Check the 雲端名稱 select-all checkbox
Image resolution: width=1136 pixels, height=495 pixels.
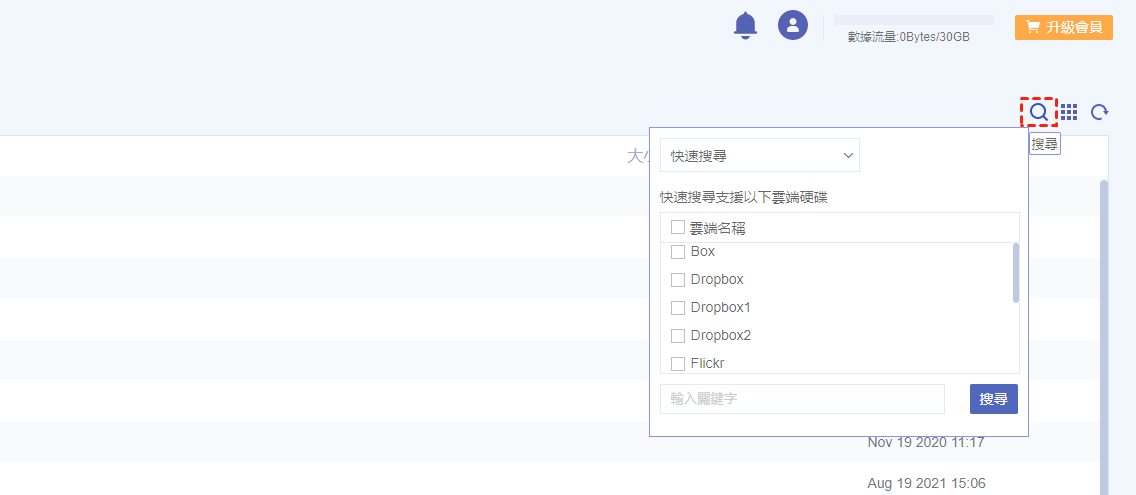click(x=678, y=228)
